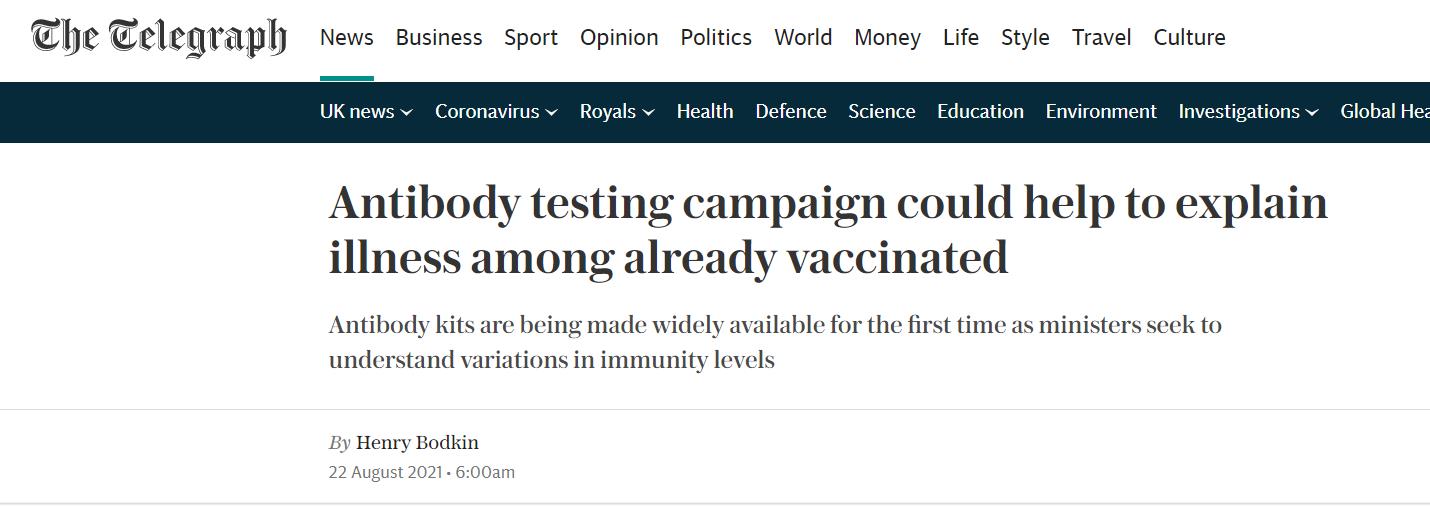1430x506 pixels.
Task: Select Opinion in top navigation
Action: tap(619, 38)
